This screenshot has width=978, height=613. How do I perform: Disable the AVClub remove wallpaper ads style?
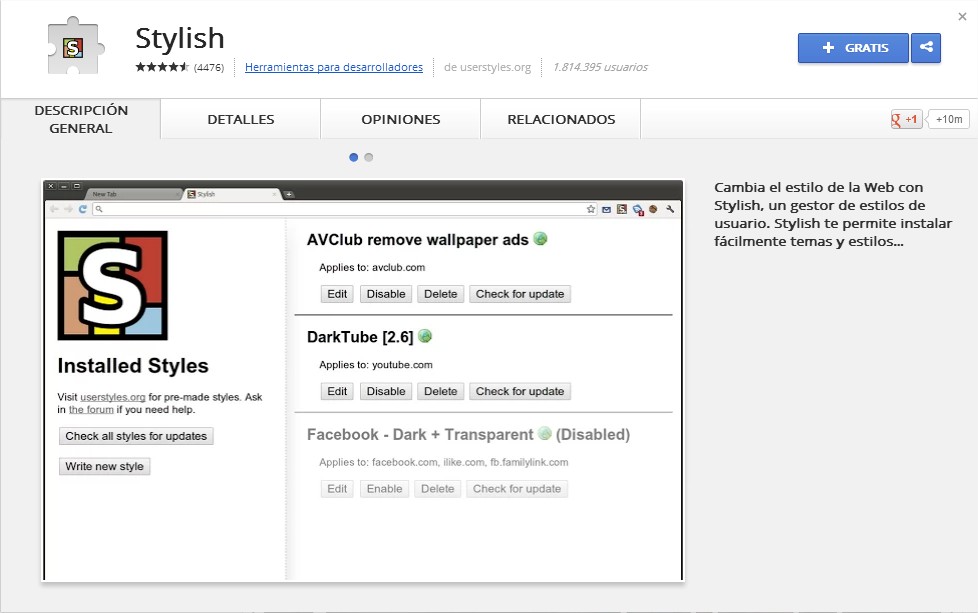[x=385, y=293]
